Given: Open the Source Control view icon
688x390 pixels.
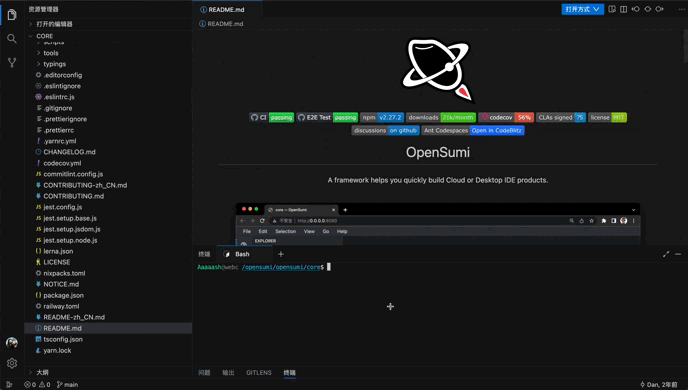Looking at the screenshot, I should click(12, 62).
